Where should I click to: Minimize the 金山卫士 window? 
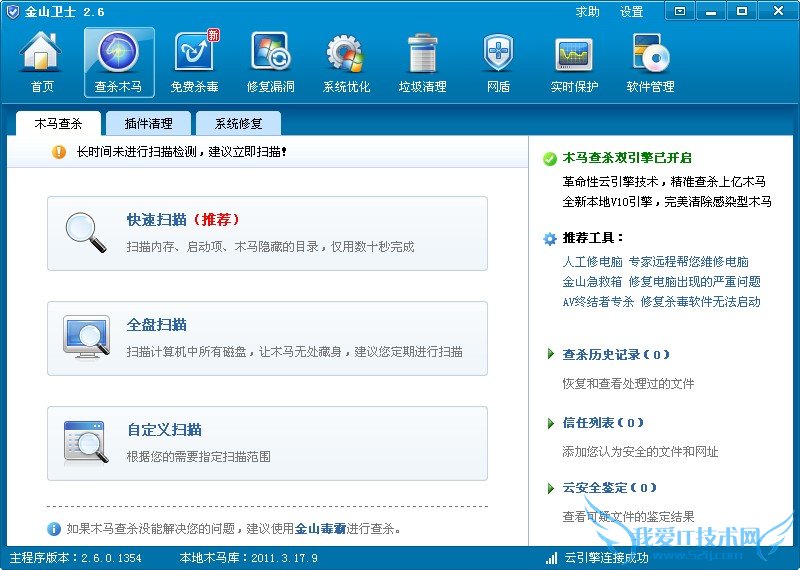click(711, 11)
